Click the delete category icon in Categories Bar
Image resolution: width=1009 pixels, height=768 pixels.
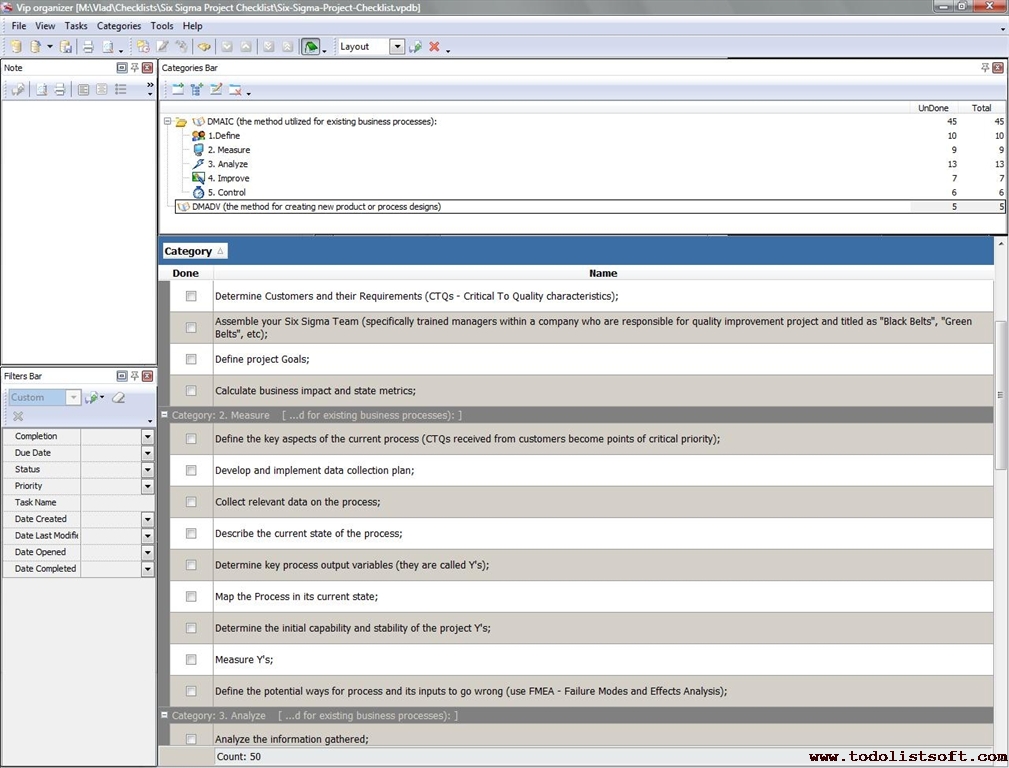tap(235, 90)
